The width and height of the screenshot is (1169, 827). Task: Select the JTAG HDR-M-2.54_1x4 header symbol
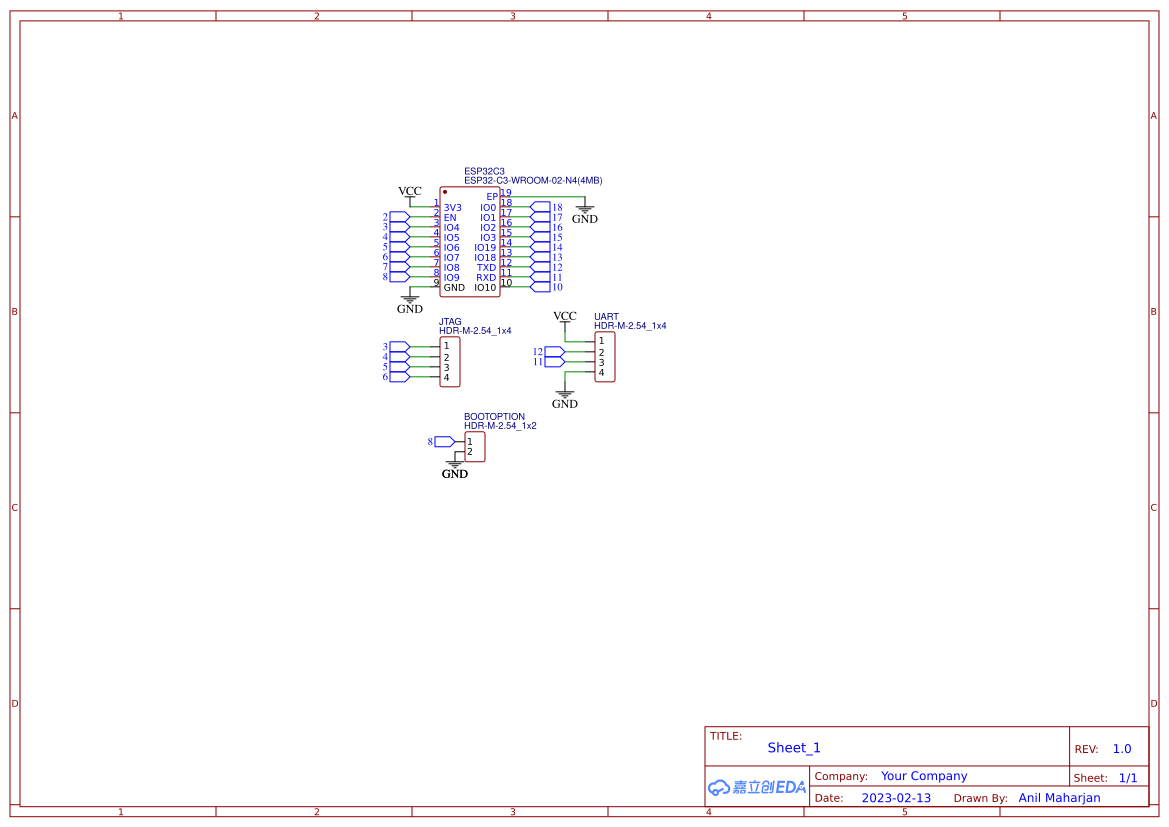pos(449,362)
